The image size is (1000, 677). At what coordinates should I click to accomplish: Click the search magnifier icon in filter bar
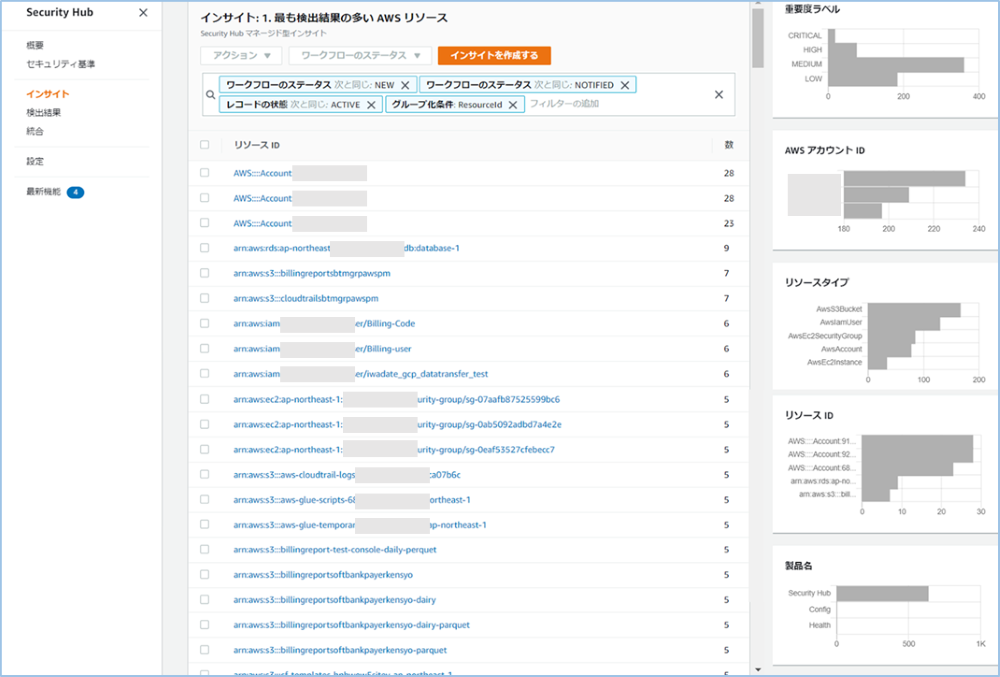210,95
